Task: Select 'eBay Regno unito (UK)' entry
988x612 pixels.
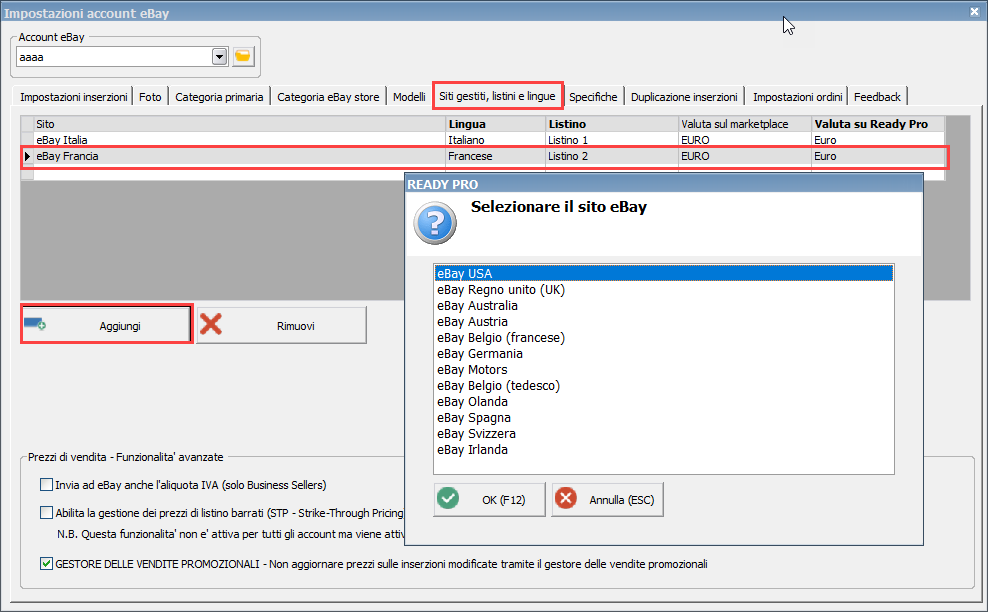Action: [x=663, y=289]
